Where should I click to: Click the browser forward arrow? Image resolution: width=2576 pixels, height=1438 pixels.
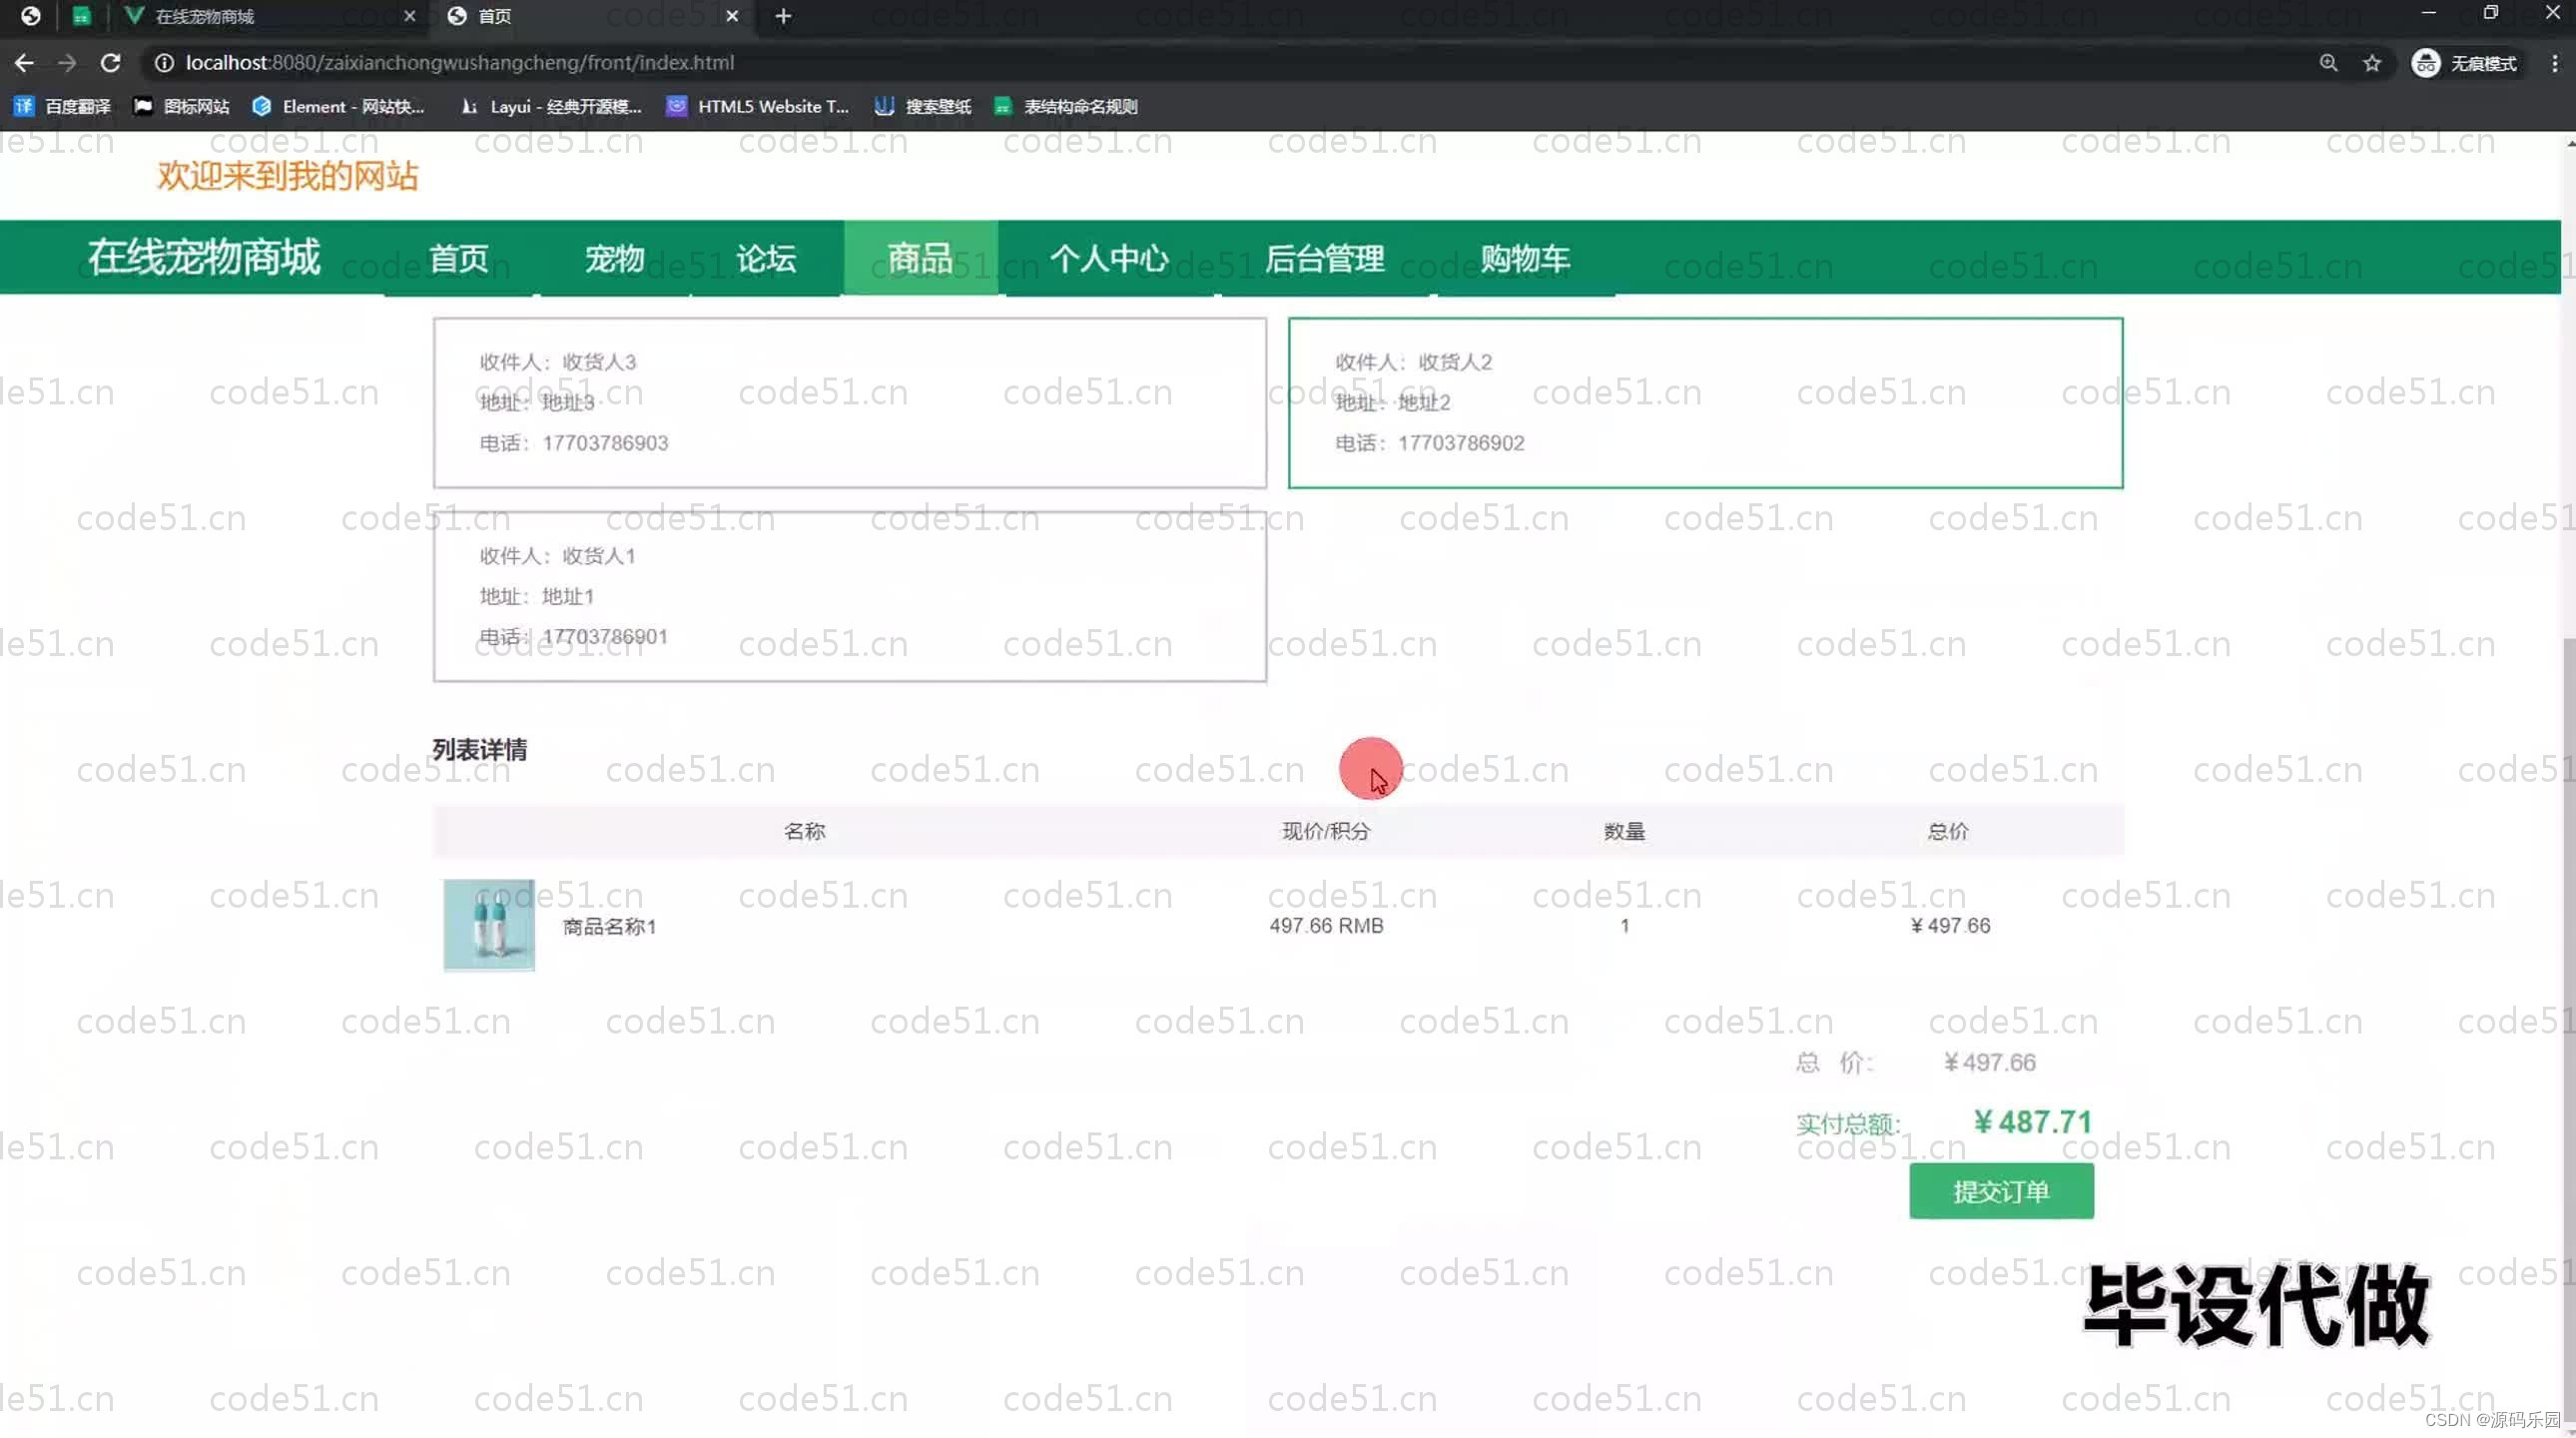[67, 63]
